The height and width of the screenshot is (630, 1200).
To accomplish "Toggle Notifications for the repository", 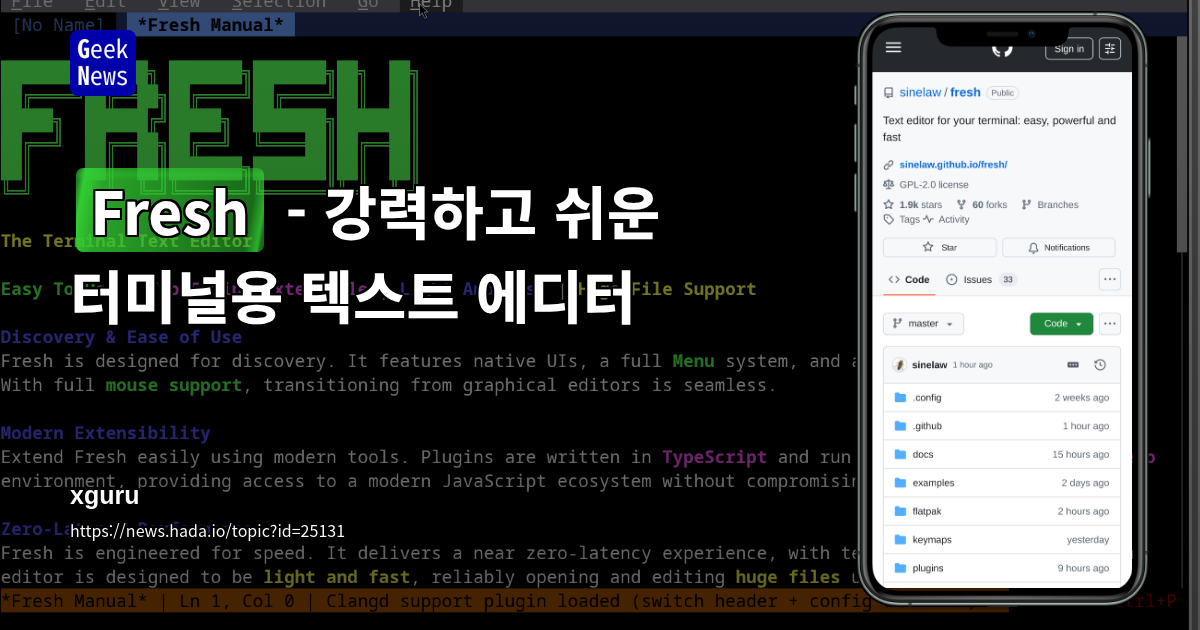I will coord(1058,247).
